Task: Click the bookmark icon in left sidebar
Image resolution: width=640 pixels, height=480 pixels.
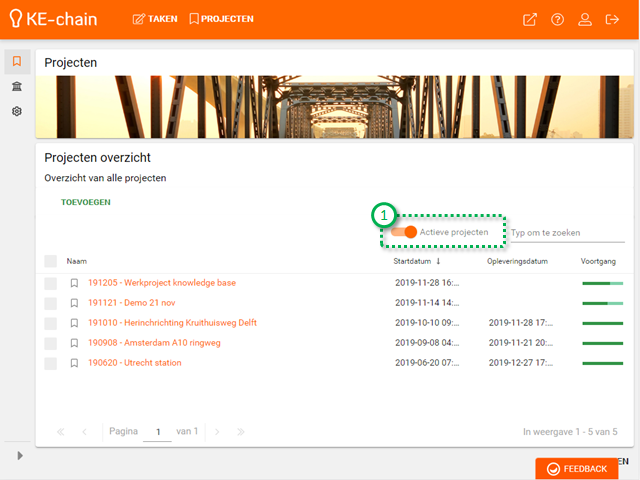Action: click(17, 62)
